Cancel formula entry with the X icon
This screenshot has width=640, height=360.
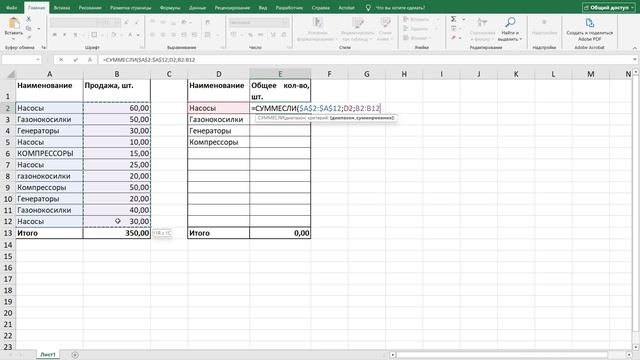pos(61,60)
